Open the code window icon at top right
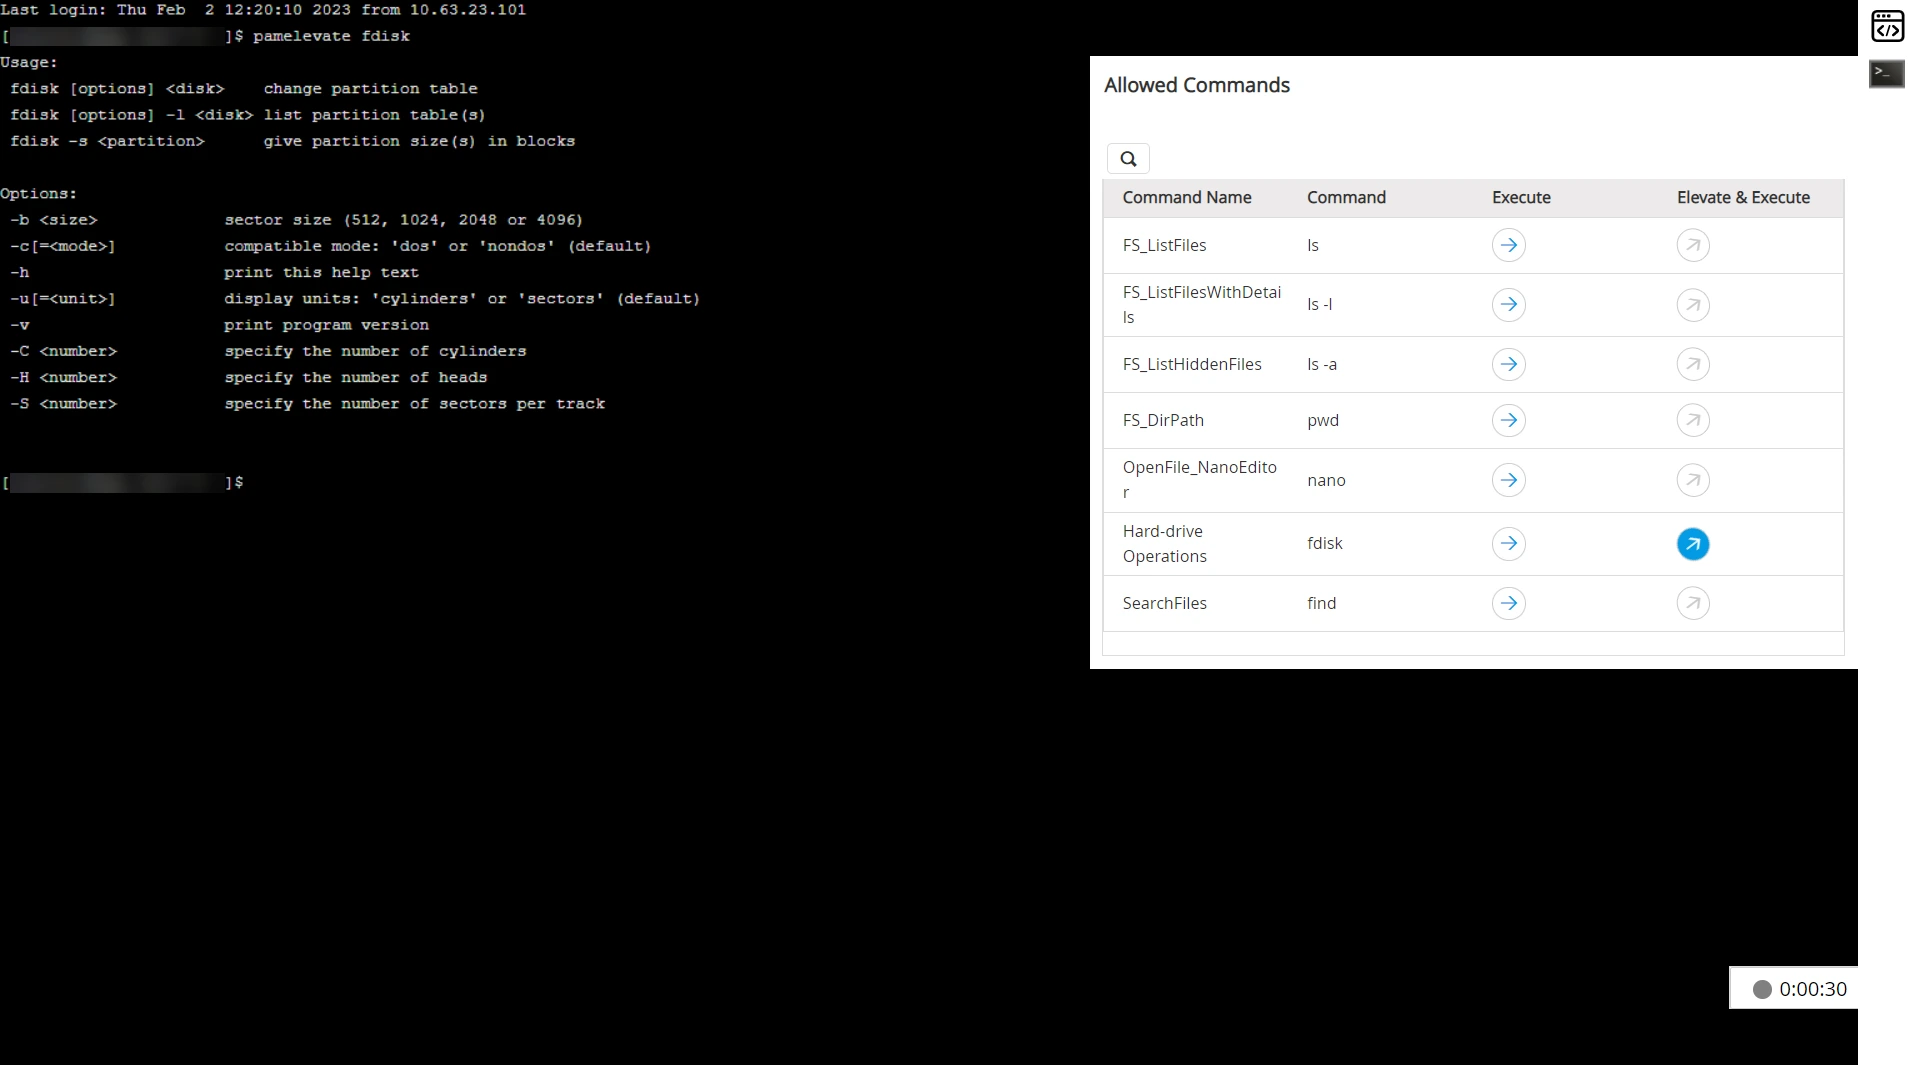The image size is (1919, 1065). 1887,26
